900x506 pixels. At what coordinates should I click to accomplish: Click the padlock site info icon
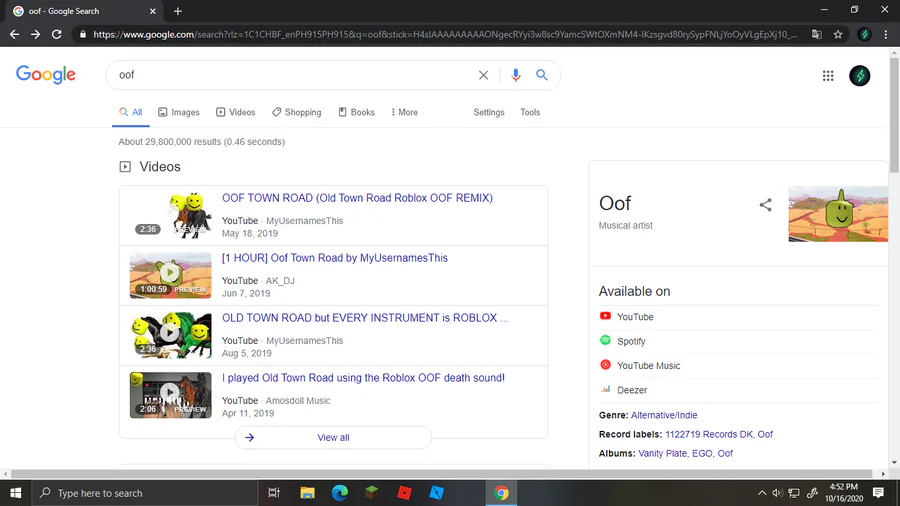pyautogui.click(x=83, y=34)
